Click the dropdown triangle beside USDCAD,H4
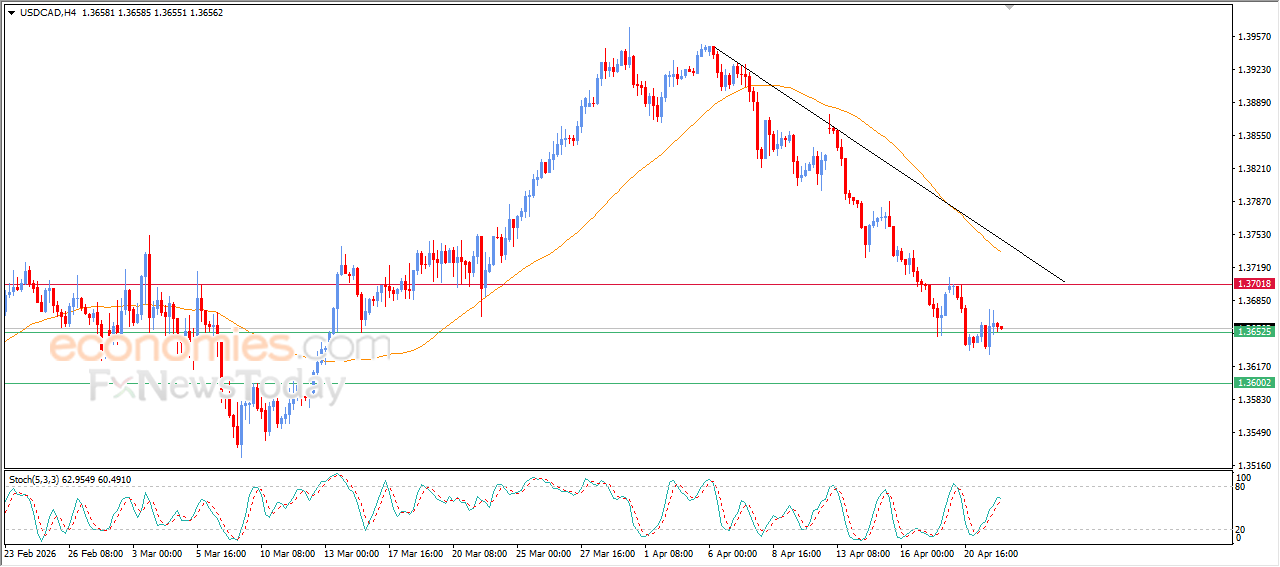1280x567 pixels. click(x=11, y=12)
